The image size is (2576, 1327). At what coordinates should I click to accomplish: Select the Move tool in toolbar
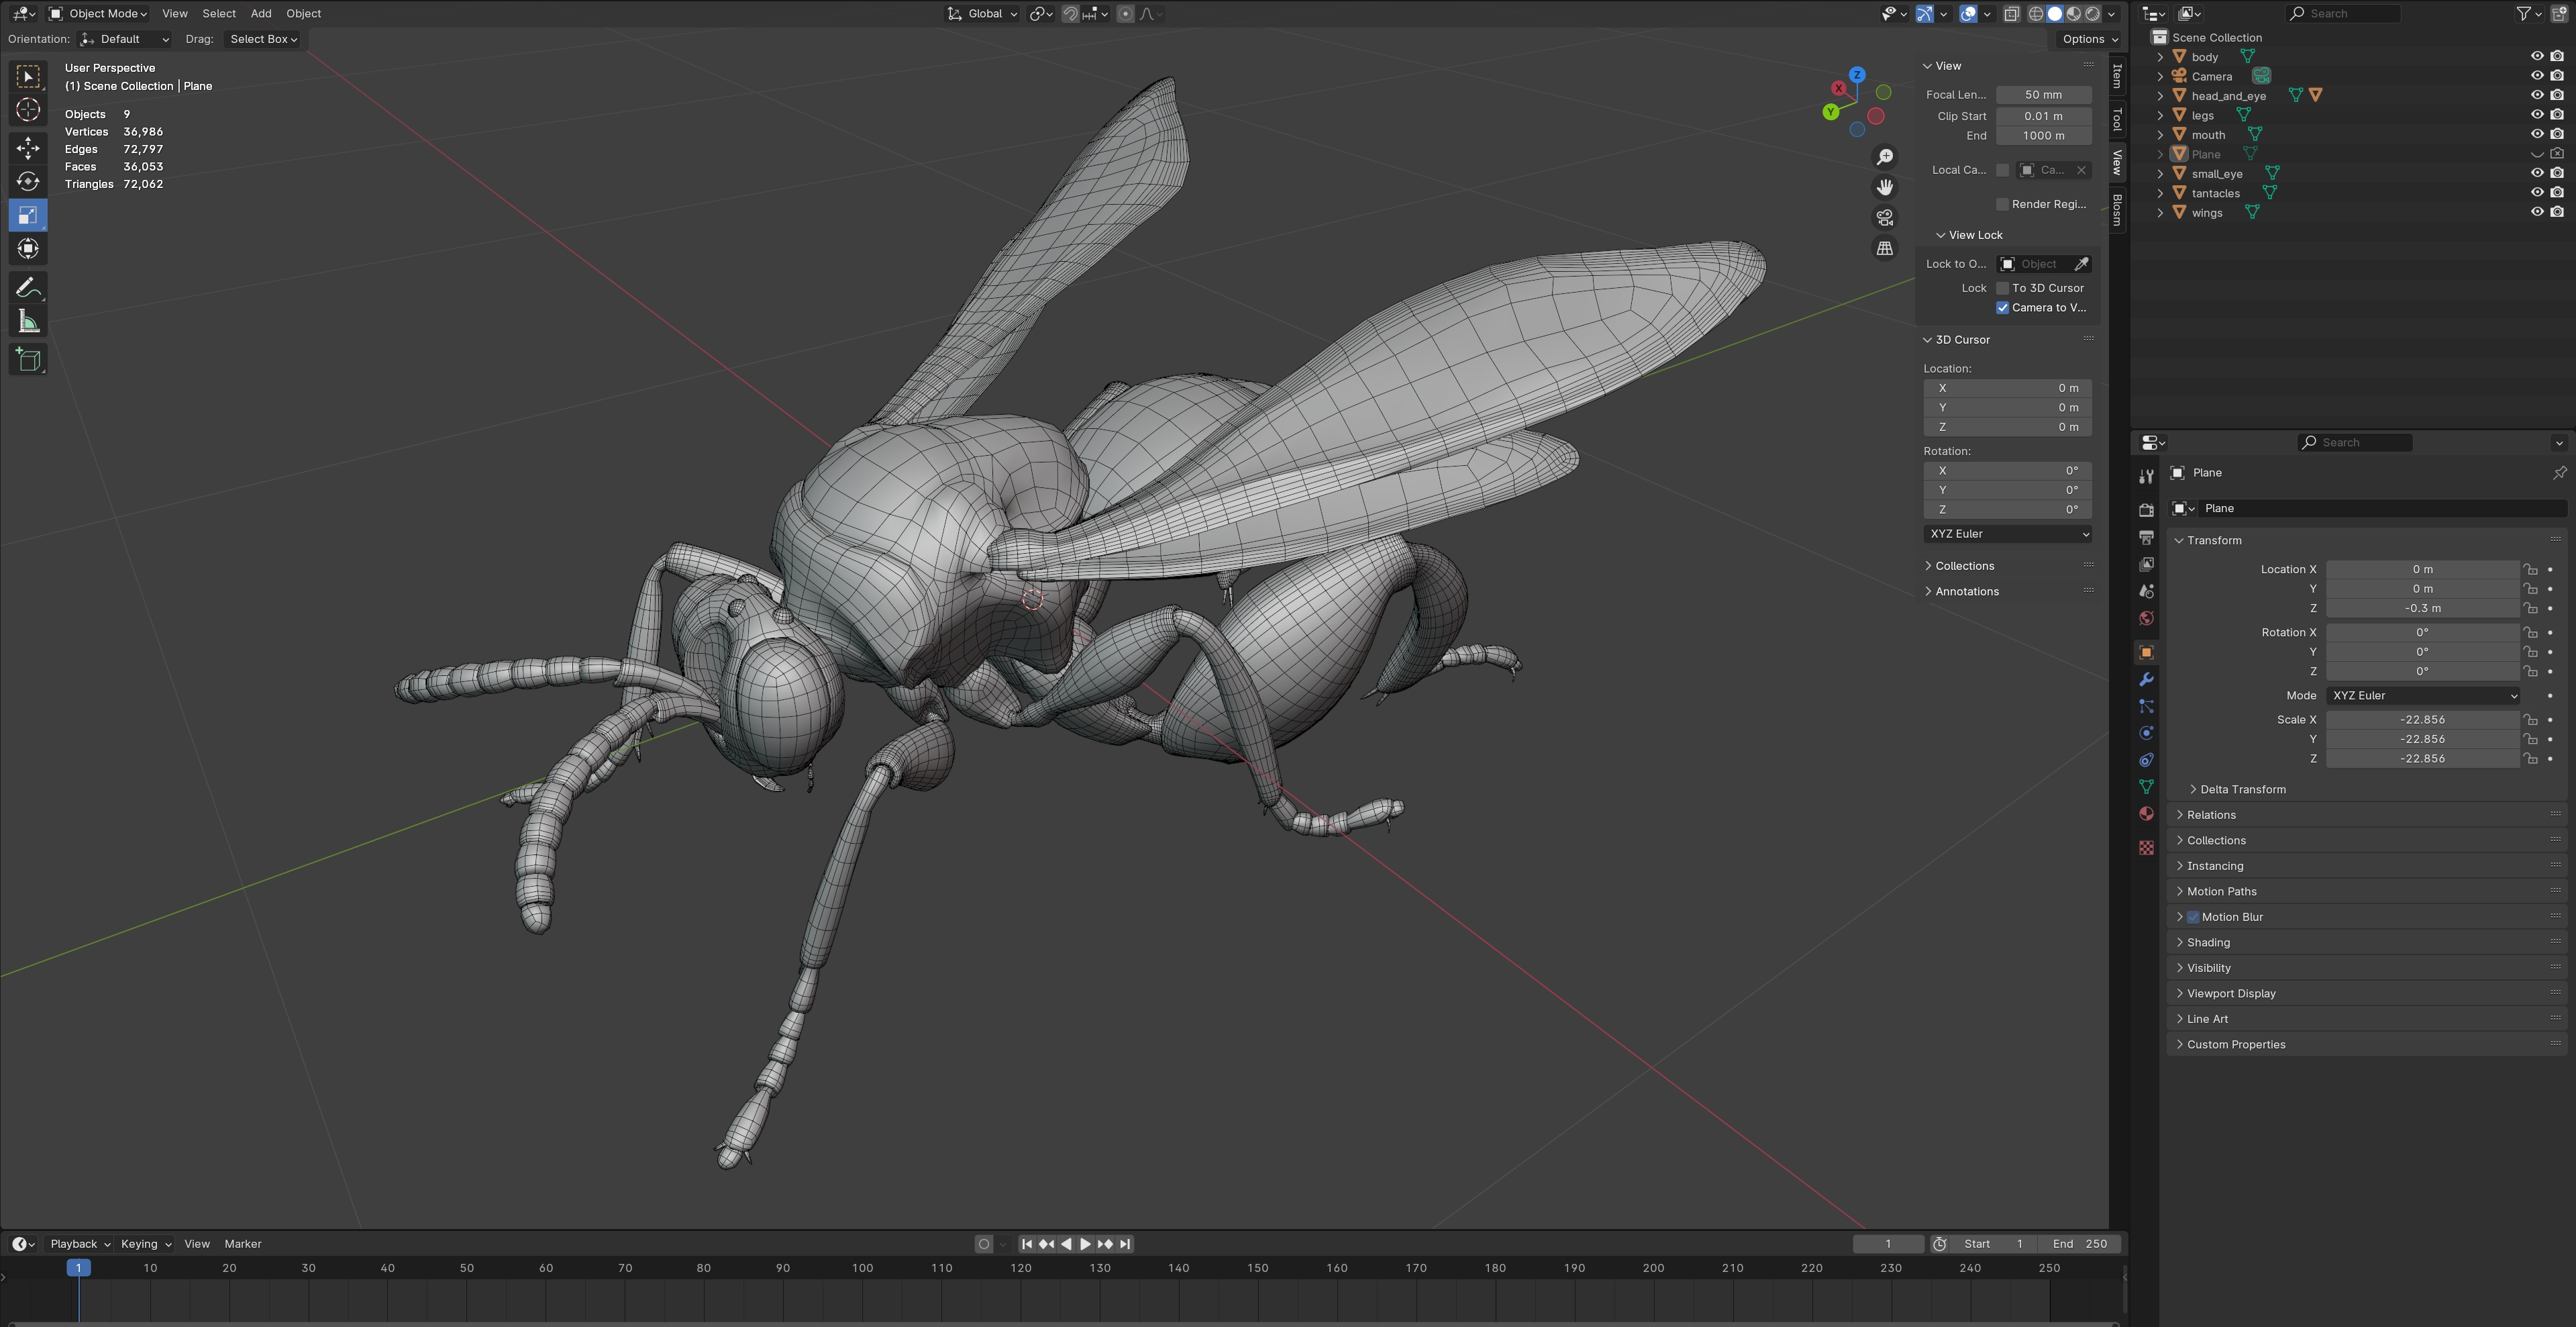point(28,148)
